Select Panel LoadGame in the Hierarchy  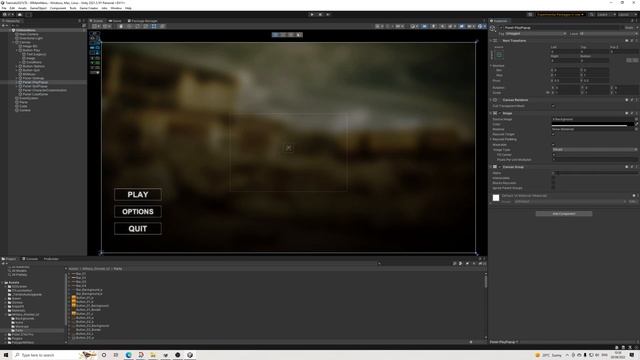click(35, 94)
